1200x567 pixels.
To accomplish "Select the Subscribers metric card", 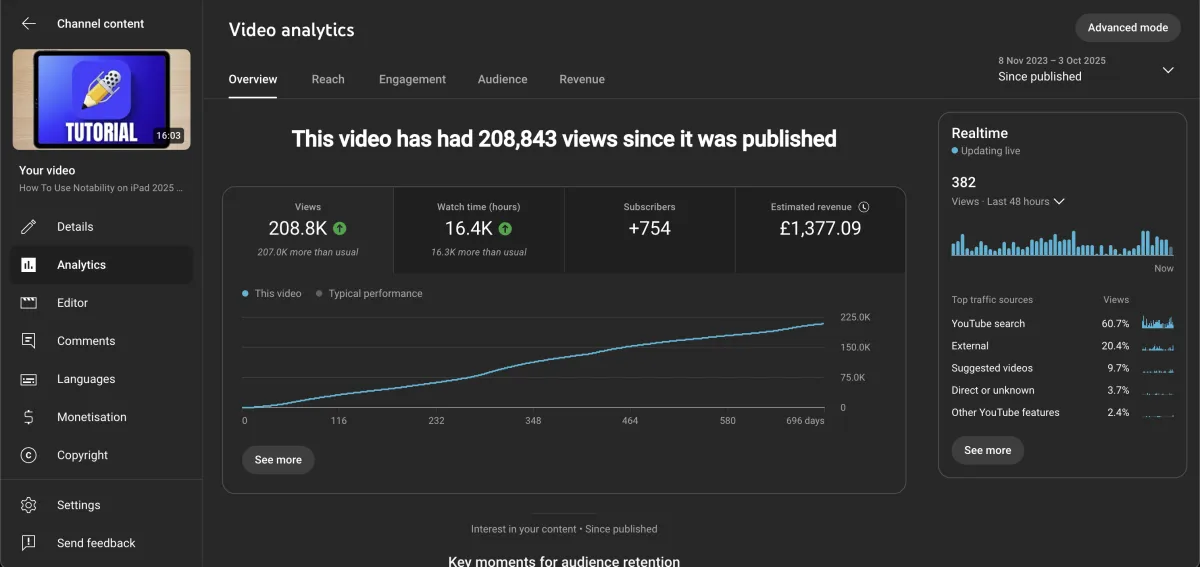I will coord(649,230).
